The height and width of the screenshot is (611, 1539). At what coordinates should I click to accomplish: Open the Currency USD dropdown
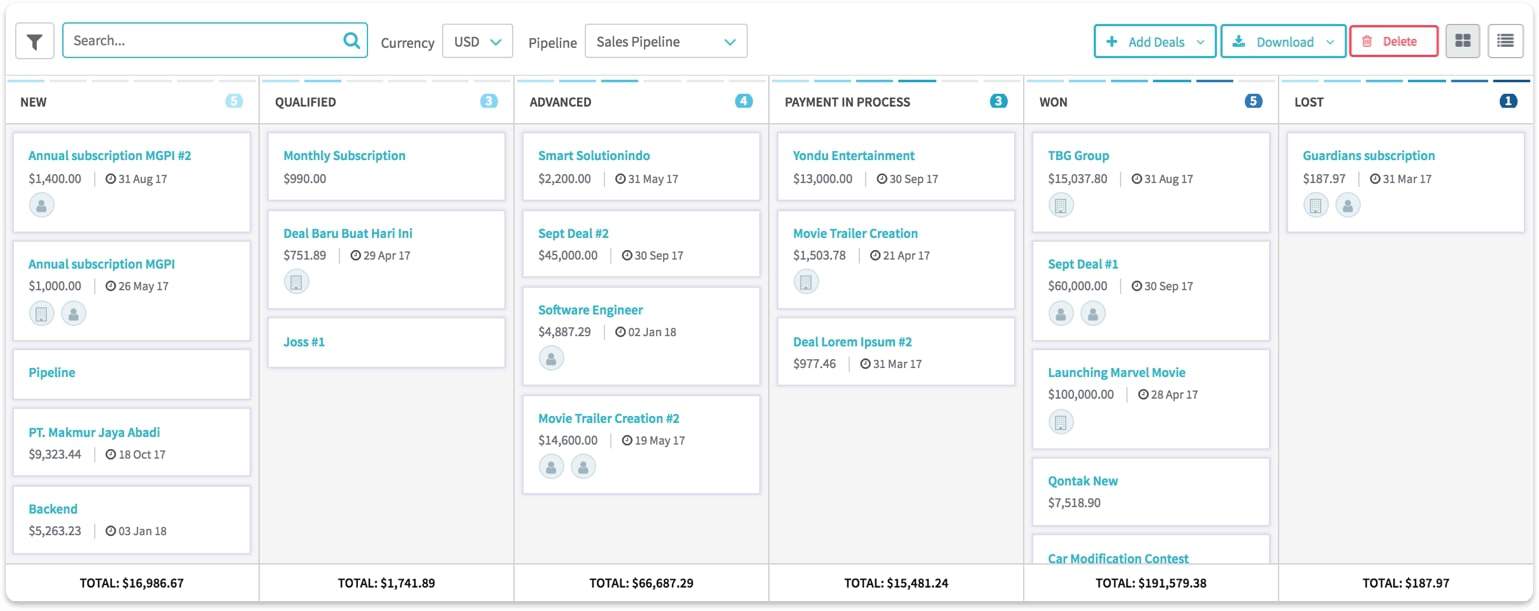[477, 41]
